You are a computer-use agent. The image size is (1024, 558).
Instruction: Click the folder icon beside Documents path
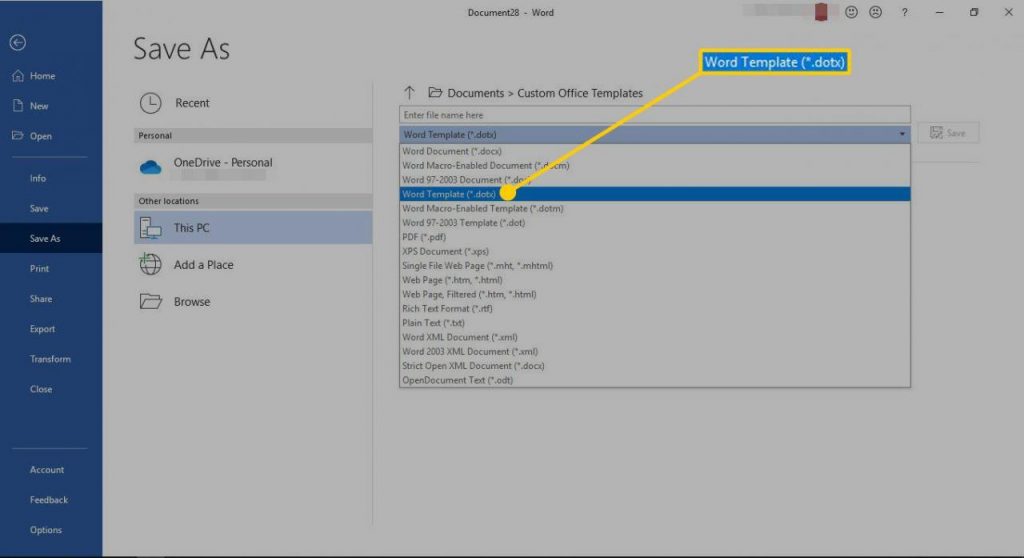point(435,92)
